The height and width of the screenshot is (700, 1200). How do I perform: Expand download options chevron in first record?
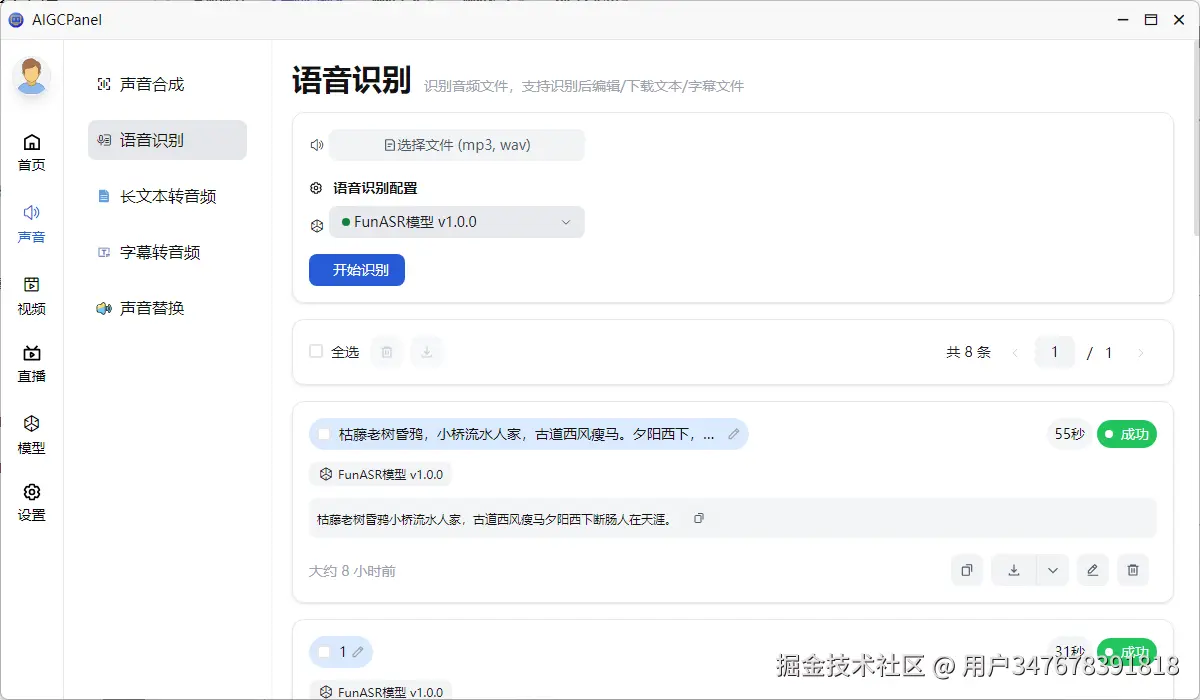1053,570
